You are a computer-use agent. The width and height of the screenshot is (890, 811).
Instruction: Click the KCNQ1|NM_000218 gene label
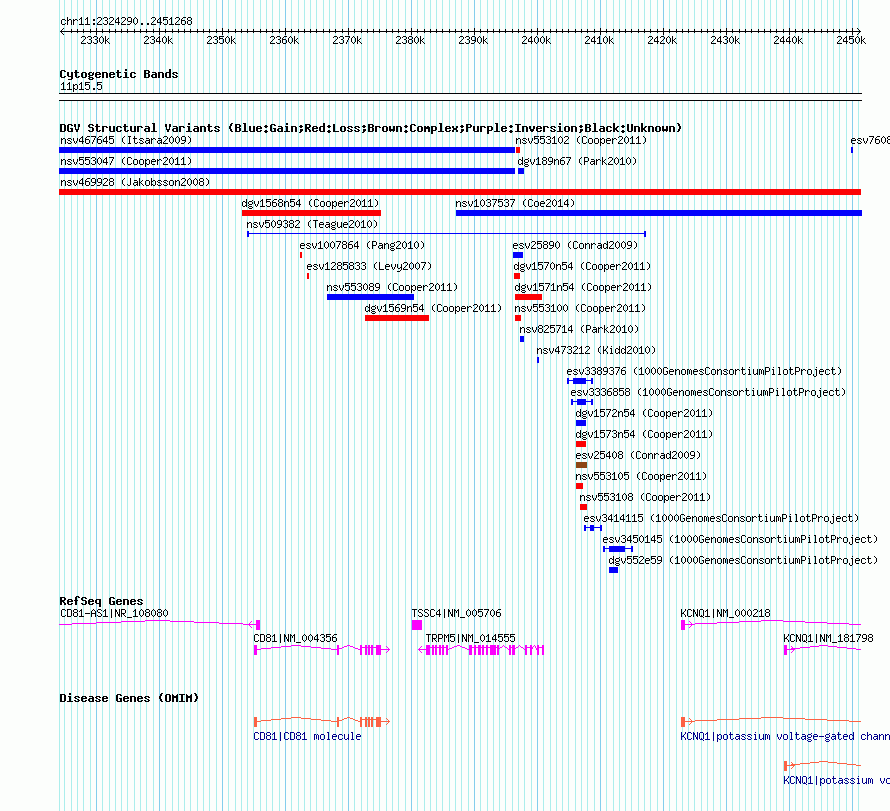tap(725, 613)
